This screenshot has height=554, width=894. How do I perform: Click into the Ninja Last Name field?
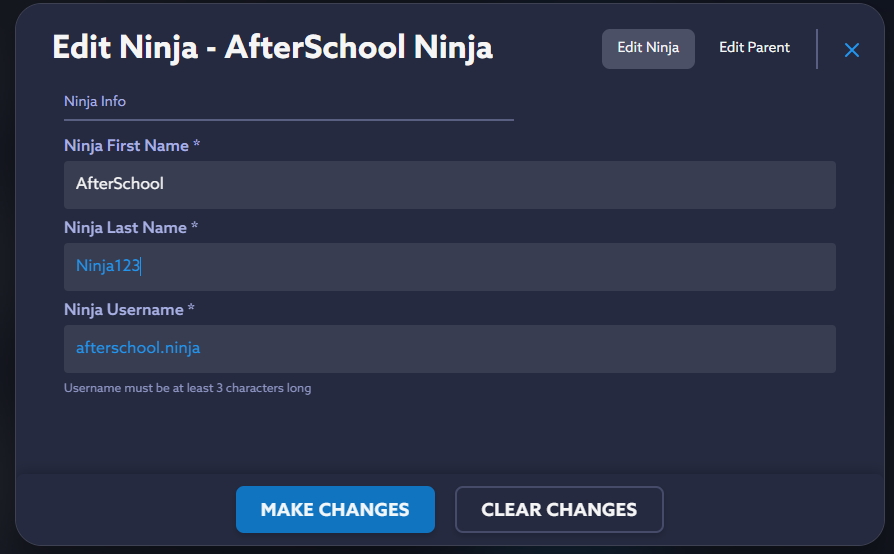(450, 267)
